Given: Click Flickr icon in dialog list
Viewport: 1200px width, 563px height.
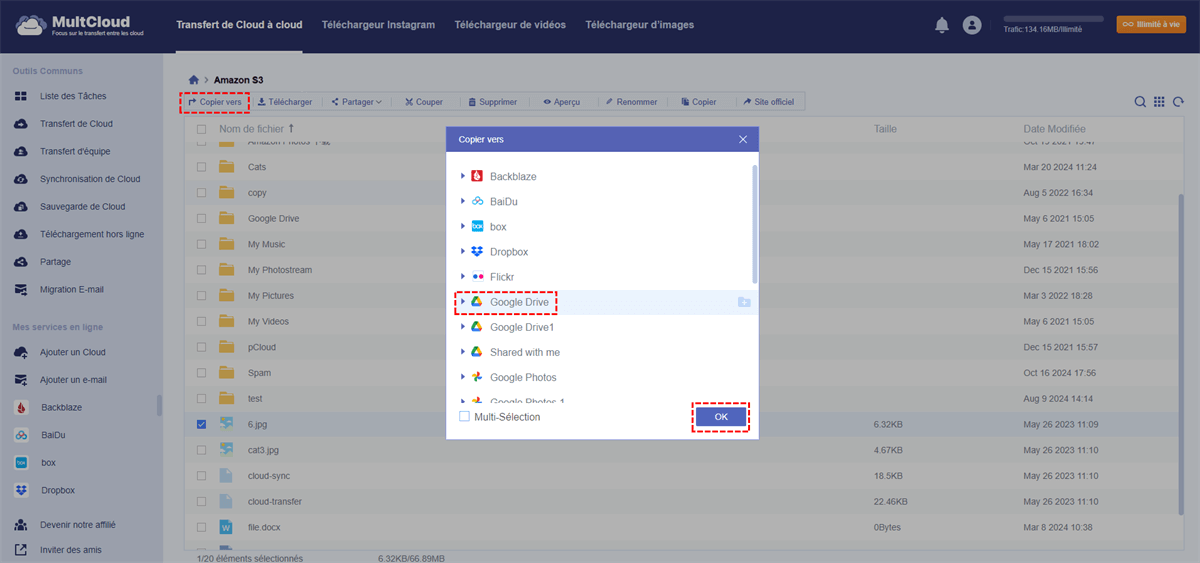Looking at the screenshot, I should coord(478,277).
